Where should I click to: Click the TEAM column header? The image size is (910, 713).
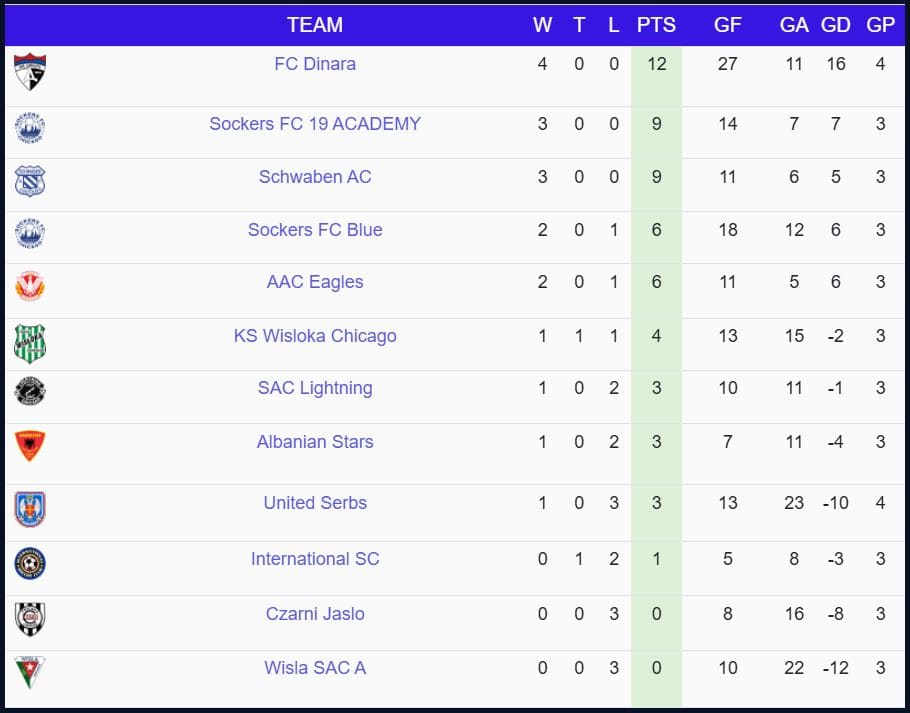315,25
